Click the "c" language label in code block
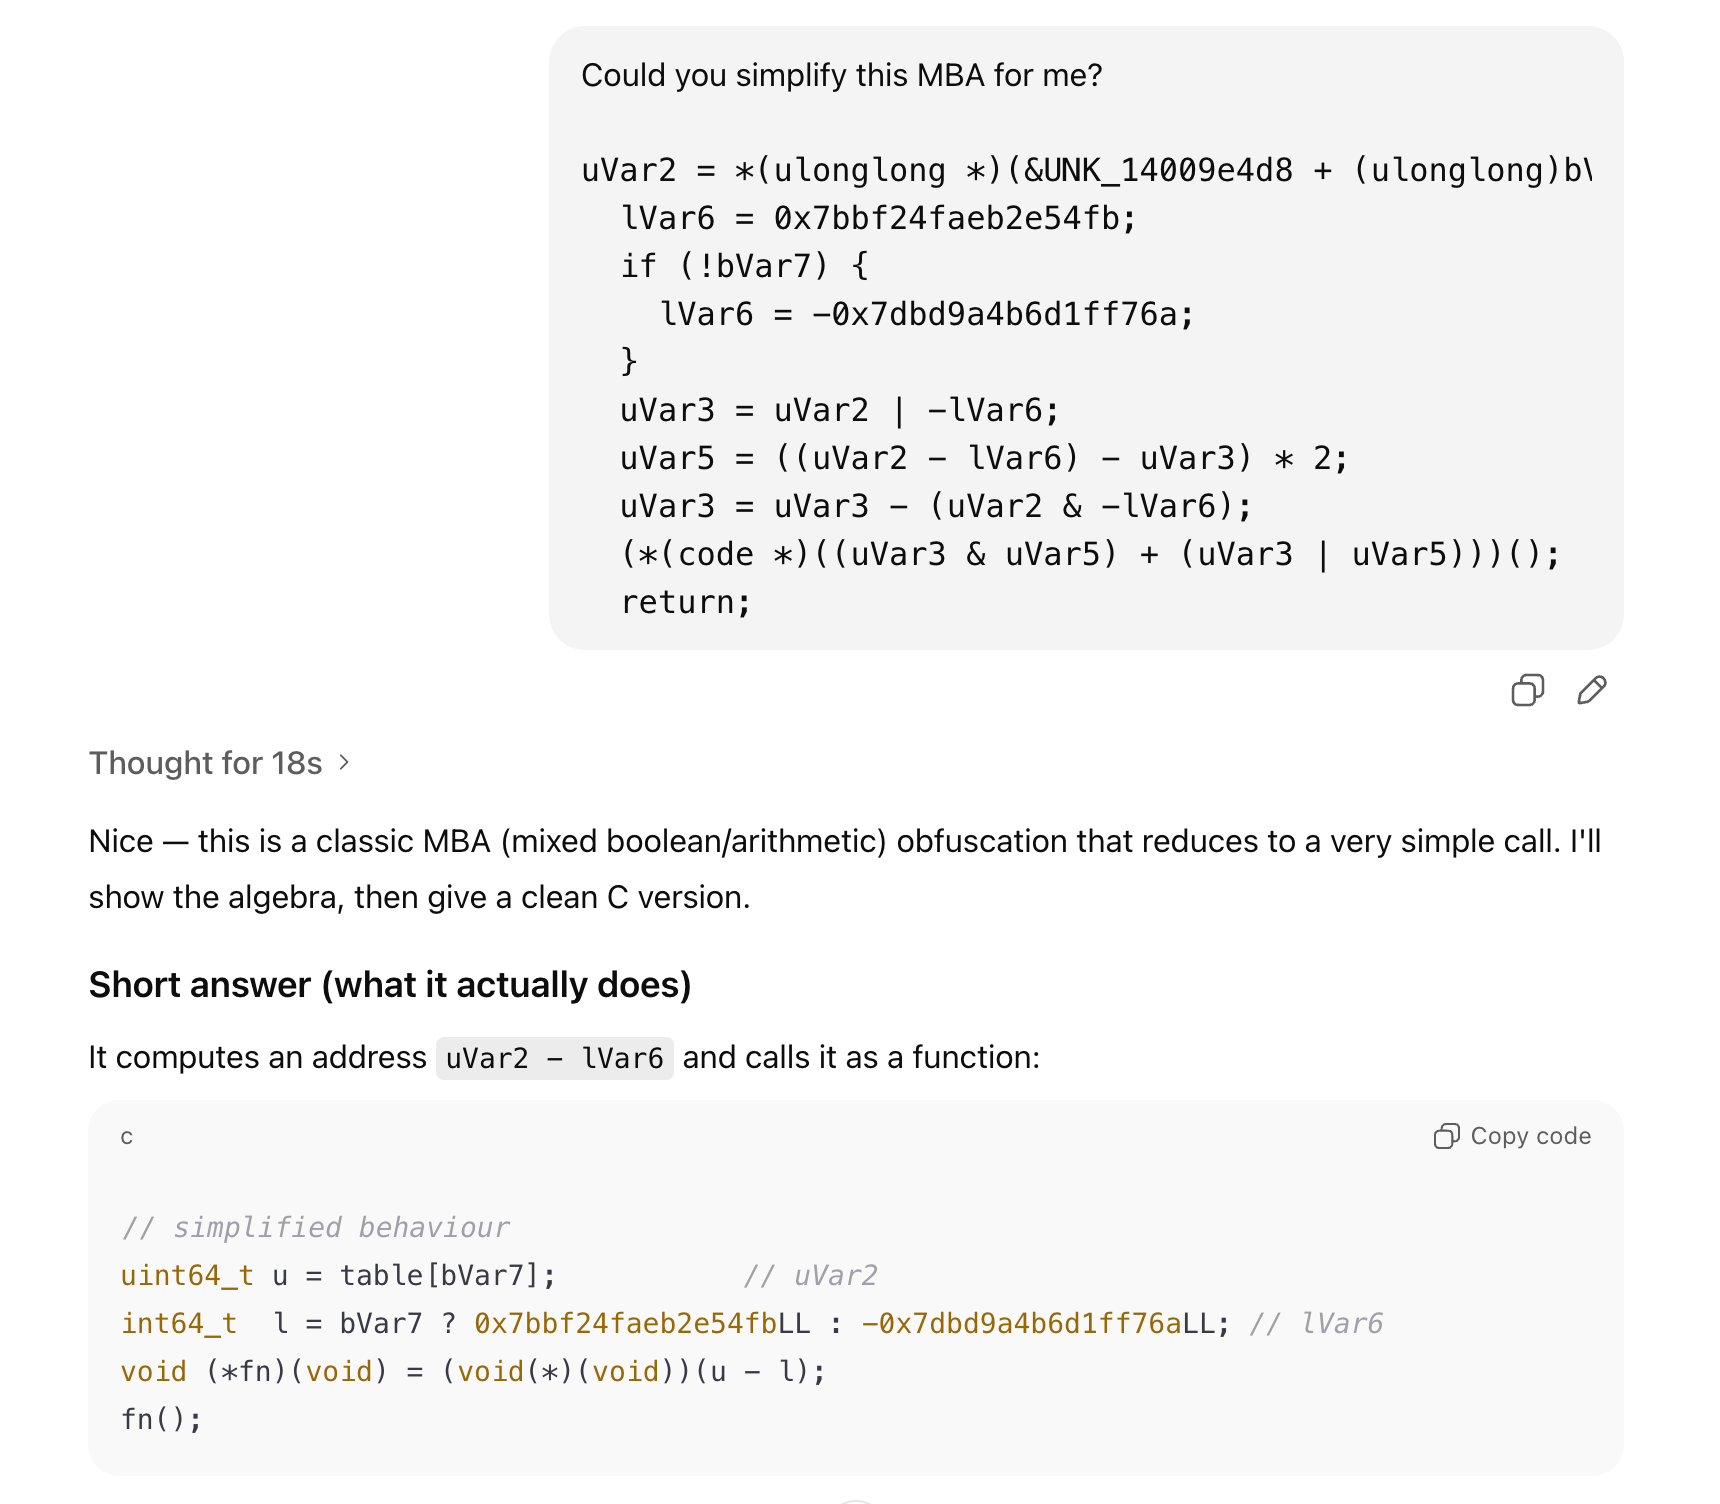This screenshot has height=1504, width=1720. pyautogui.click(x=127, y=1137)
